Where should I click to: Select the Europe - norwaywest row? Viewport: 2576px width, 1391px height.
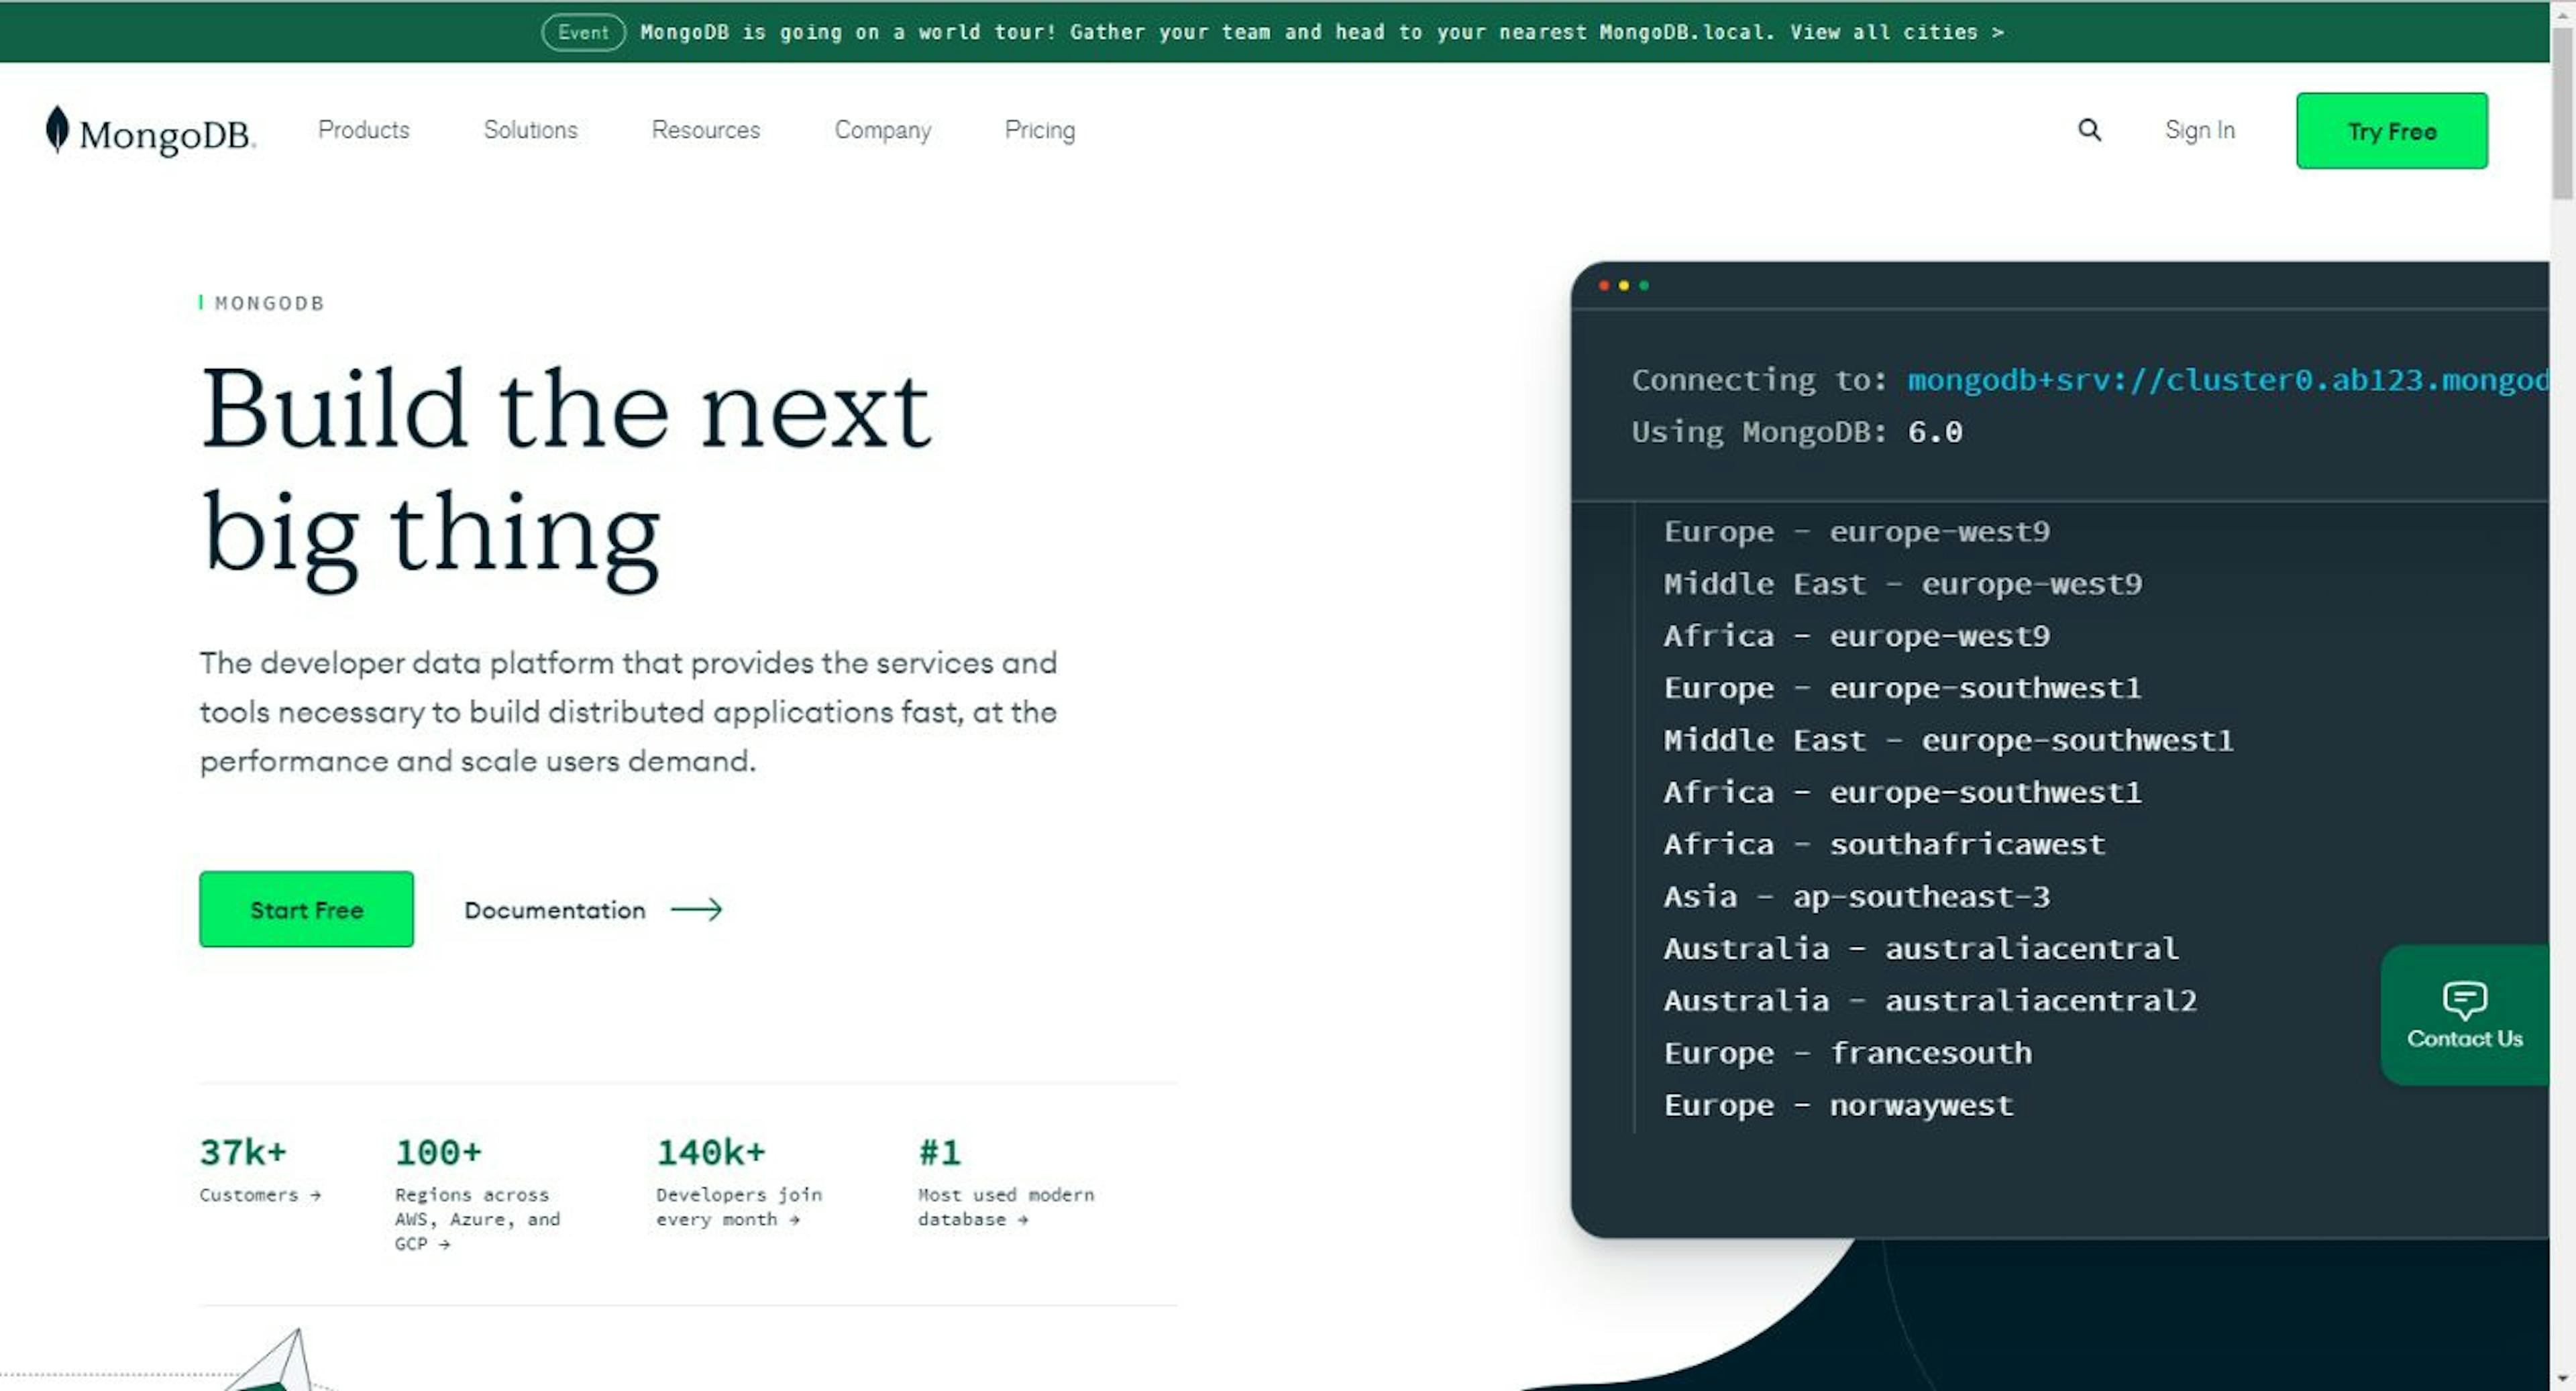[x=1839, y=1105]
